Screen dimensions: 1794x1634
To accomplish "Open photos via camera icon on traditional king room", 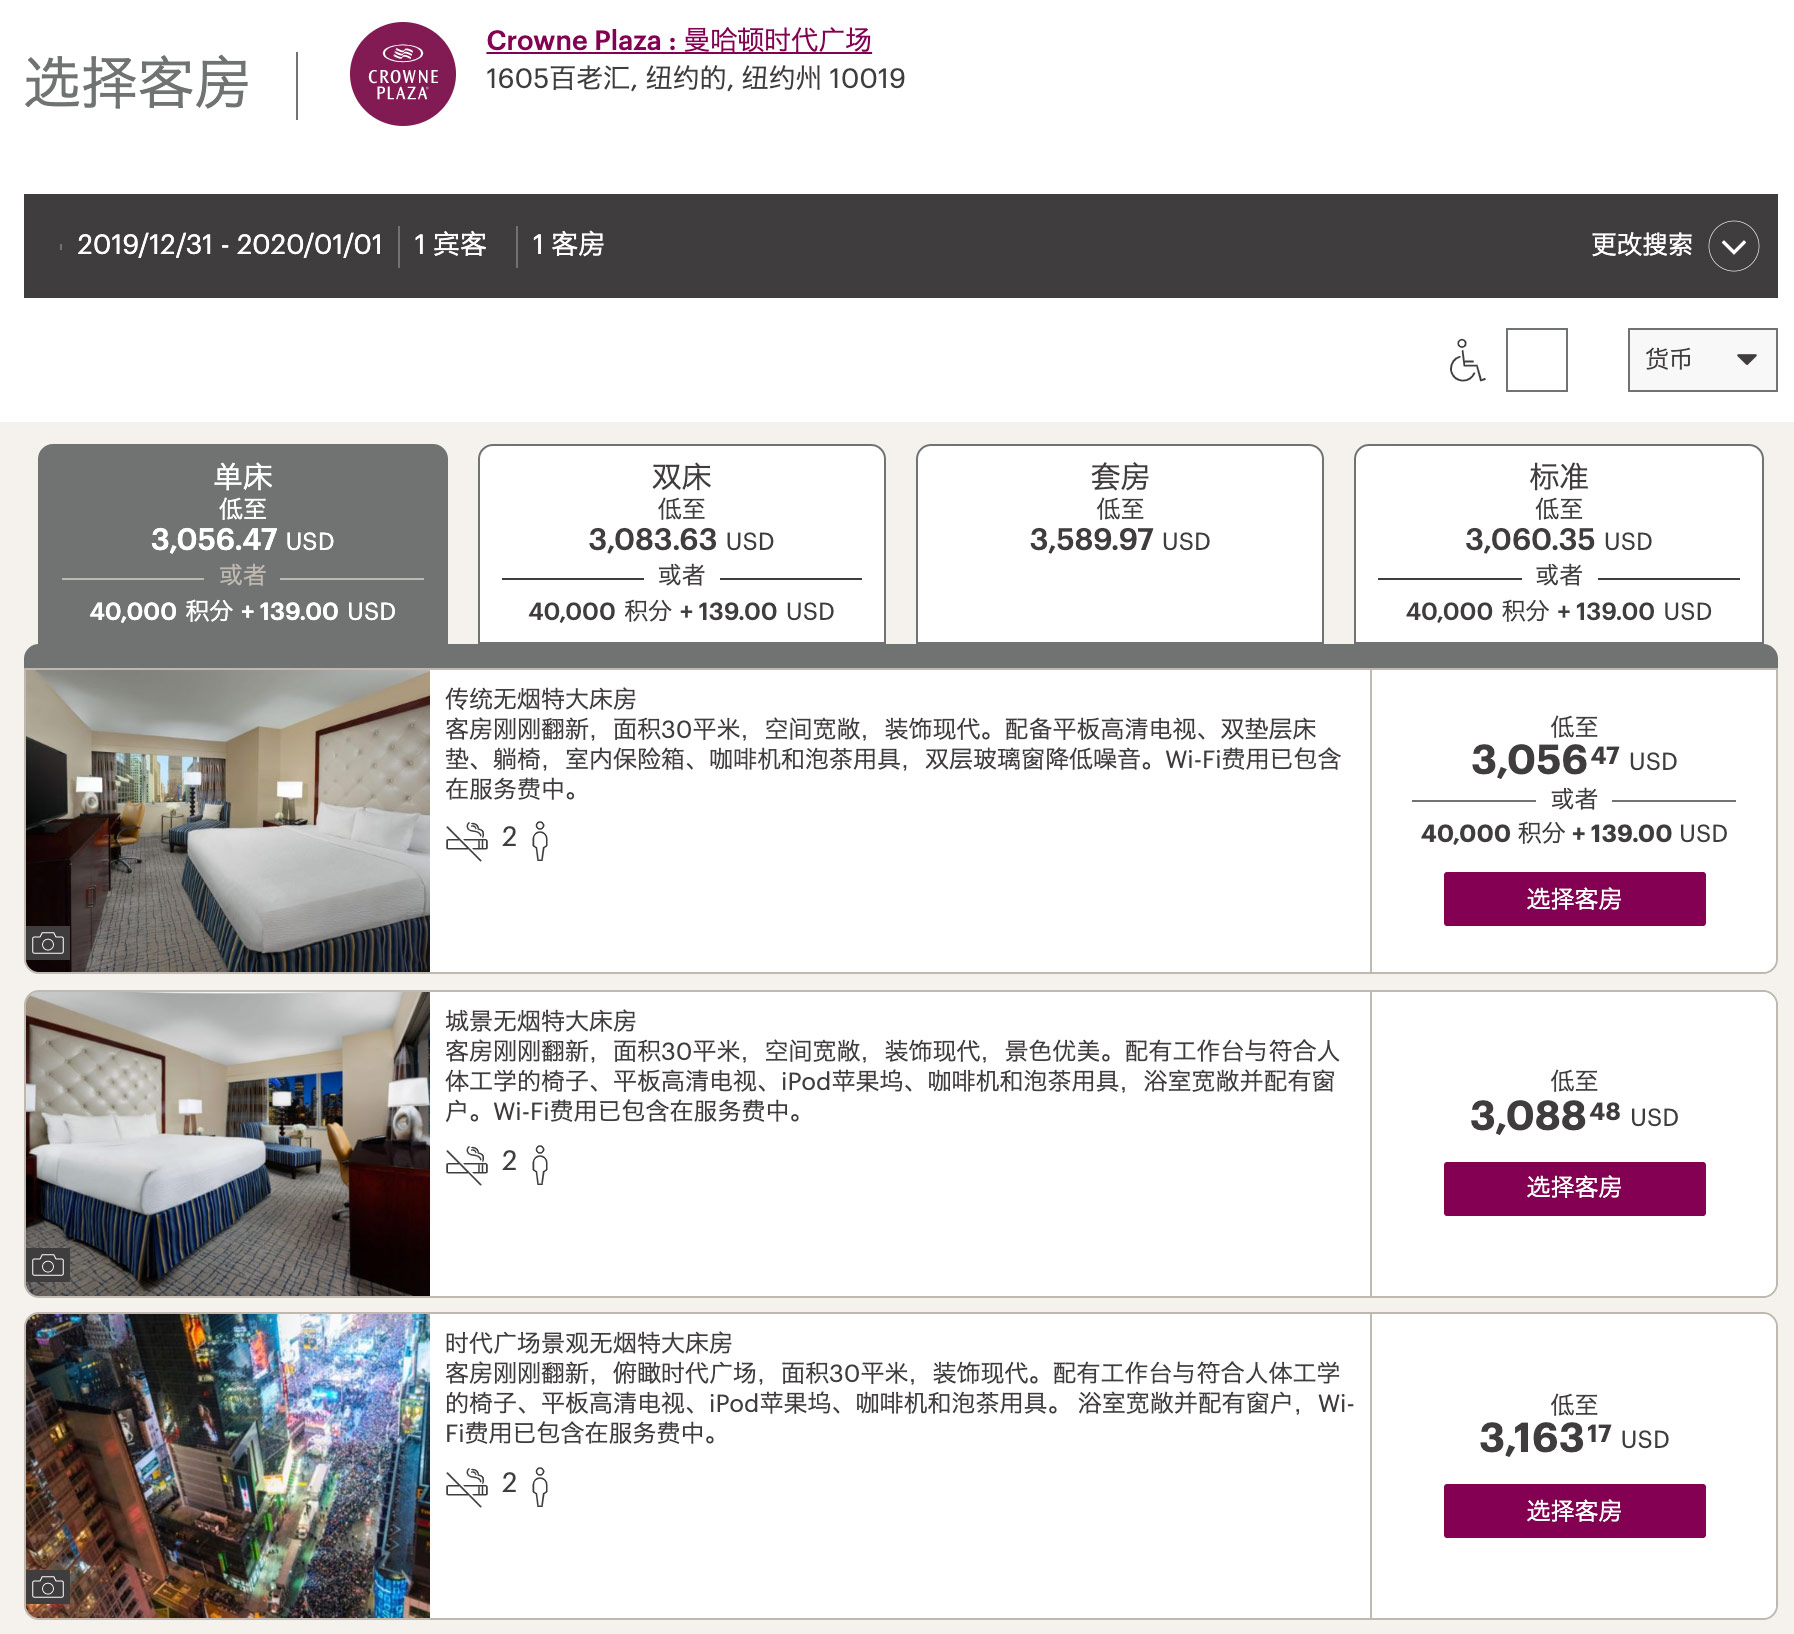I will point(48,943).
